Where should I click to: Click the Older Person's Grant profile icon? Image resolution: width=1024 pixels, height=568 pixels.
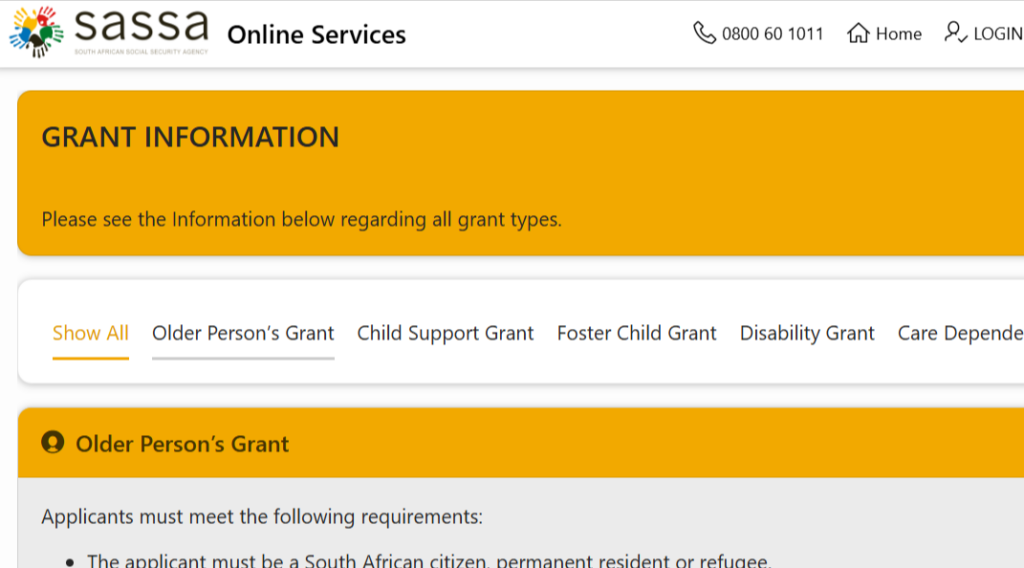click(x=53, y=443)
